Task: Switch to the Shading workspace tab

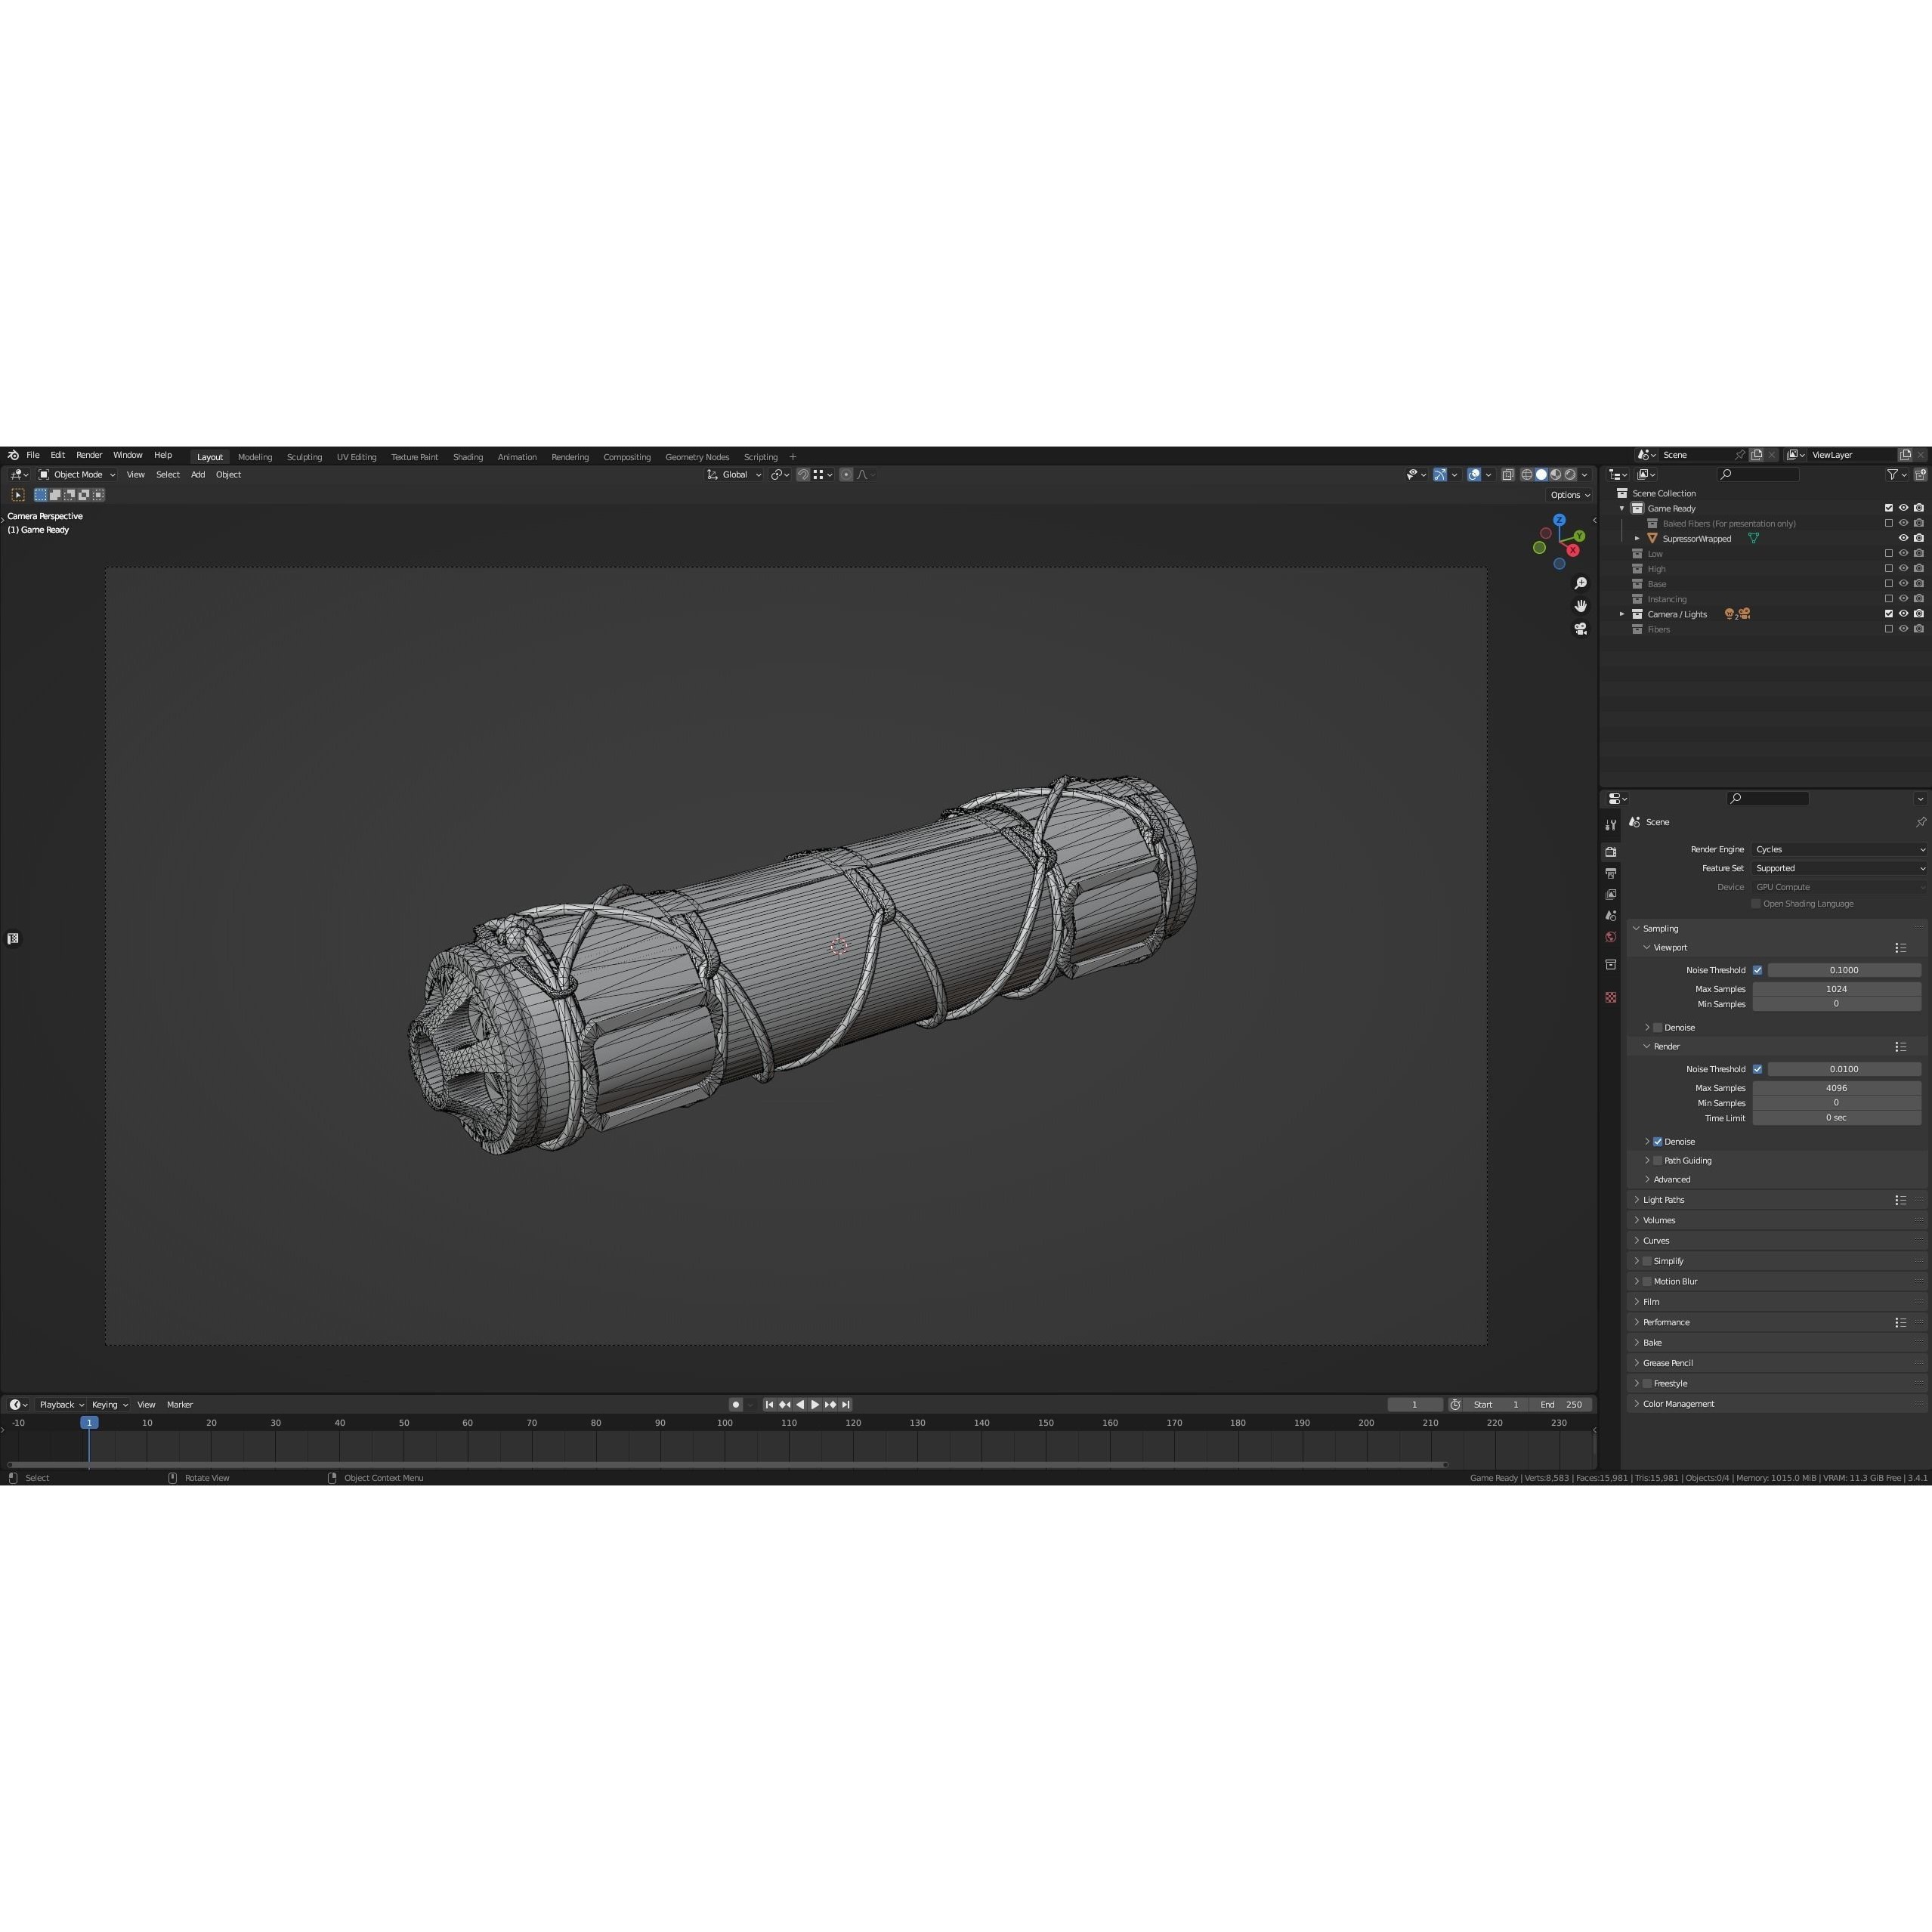Action: [468, 456]
